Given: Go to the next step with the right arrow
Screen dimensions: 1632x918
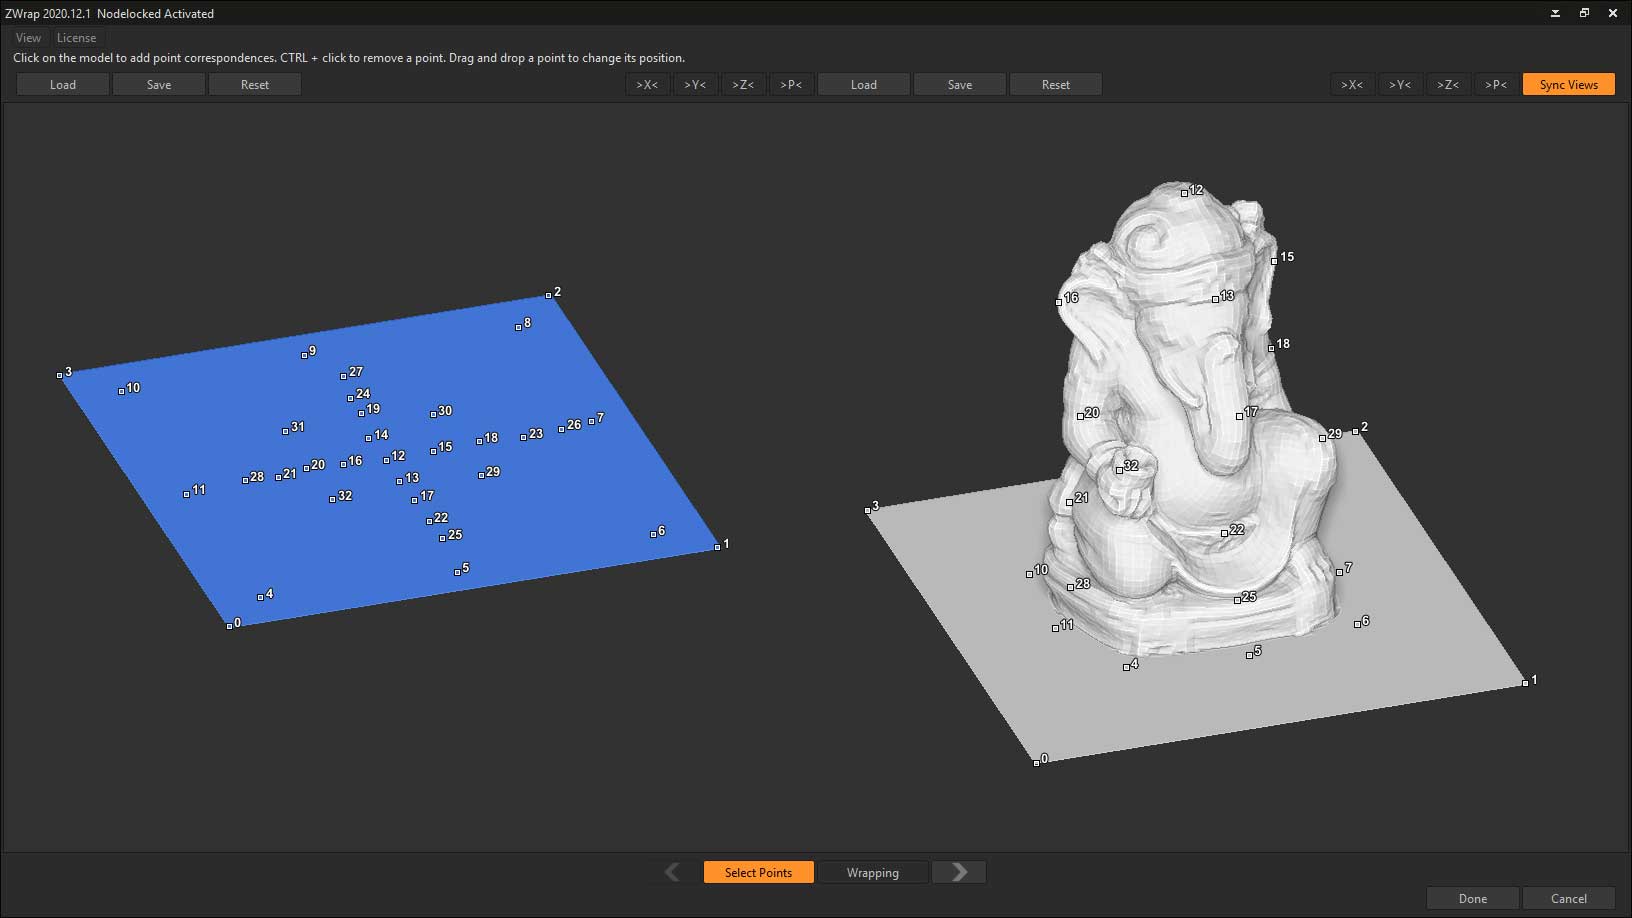Looking at the screenshot, I should pyautogui.click(x=959, y=873).
